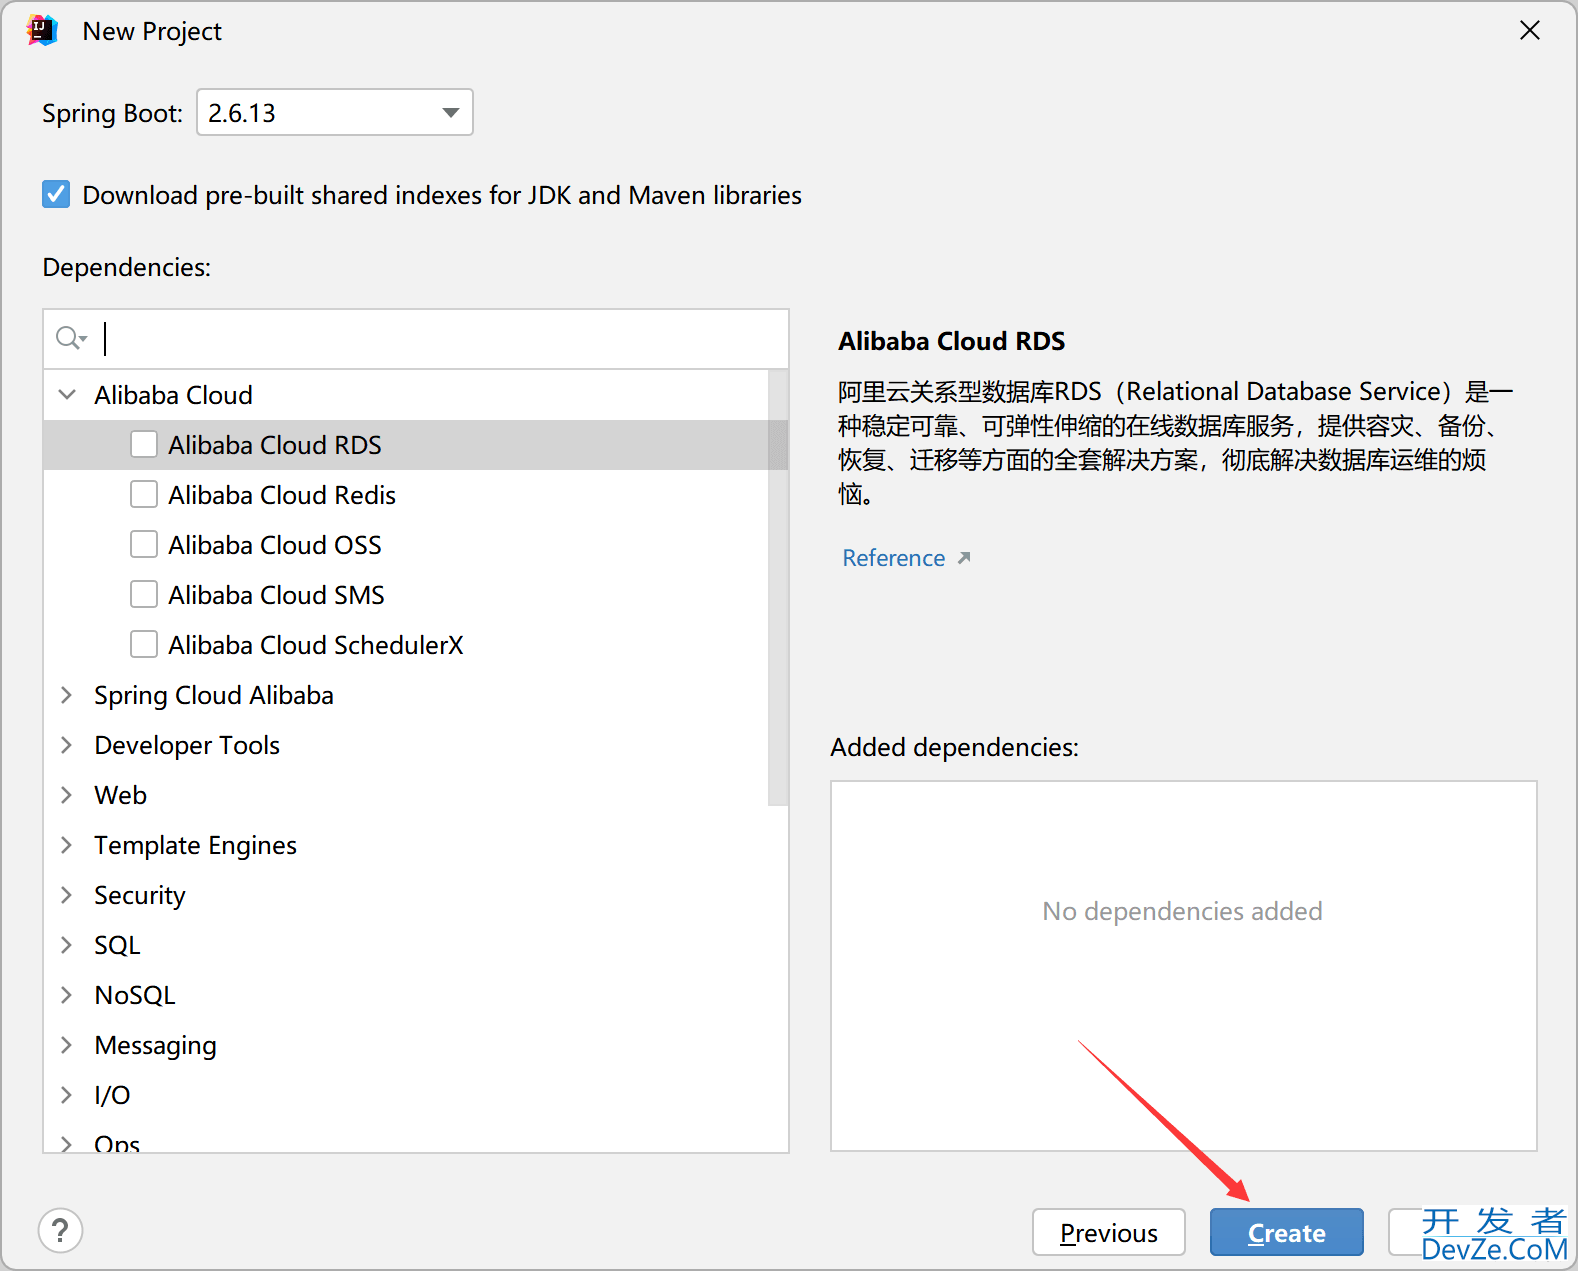
Task: Enable the Alibaba Cloud SMS checkbox
Action: click(144, 594)
